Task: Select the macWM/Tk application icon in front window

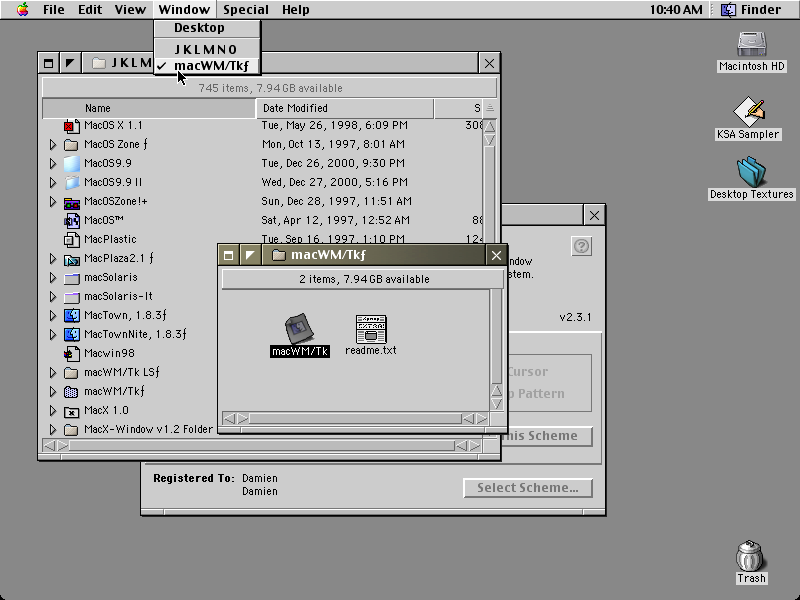Action: [x=299, y=329]
